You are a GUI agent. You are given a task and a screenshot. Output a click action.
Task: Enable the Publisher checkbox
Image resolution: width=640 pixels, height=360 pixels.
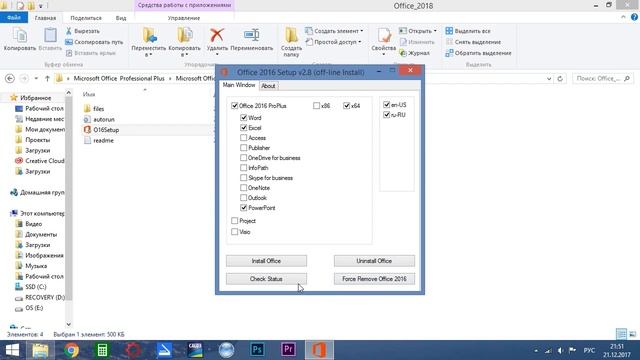[x=244, y=148]
